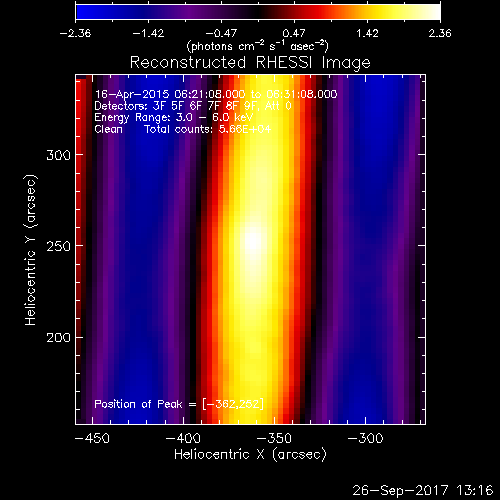Click the colorbar units text 'photons cm-2 s-1 asec-2'
Image resolution: width=500 pixels, height=500 pixels.
pyautogui.click(x=258, y=46)
